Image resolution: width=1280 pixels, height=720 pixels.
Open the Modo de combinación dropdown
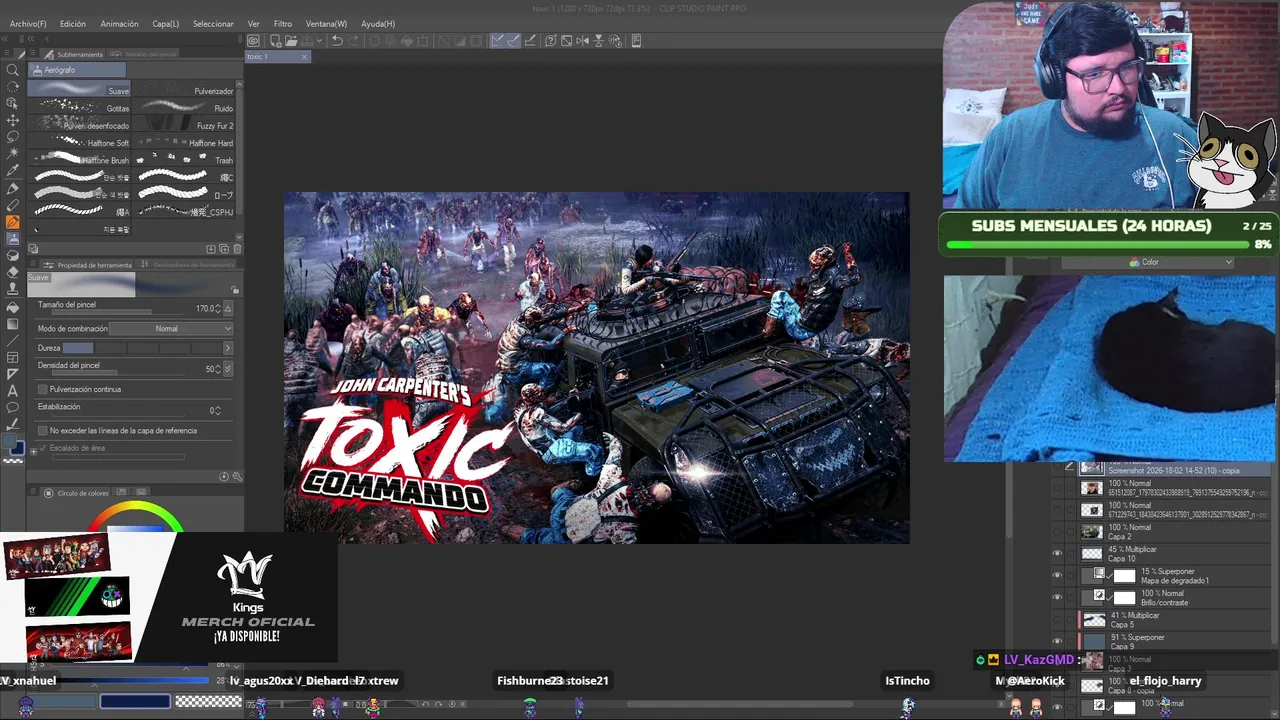pyautogui.click(x=171, y=329)
